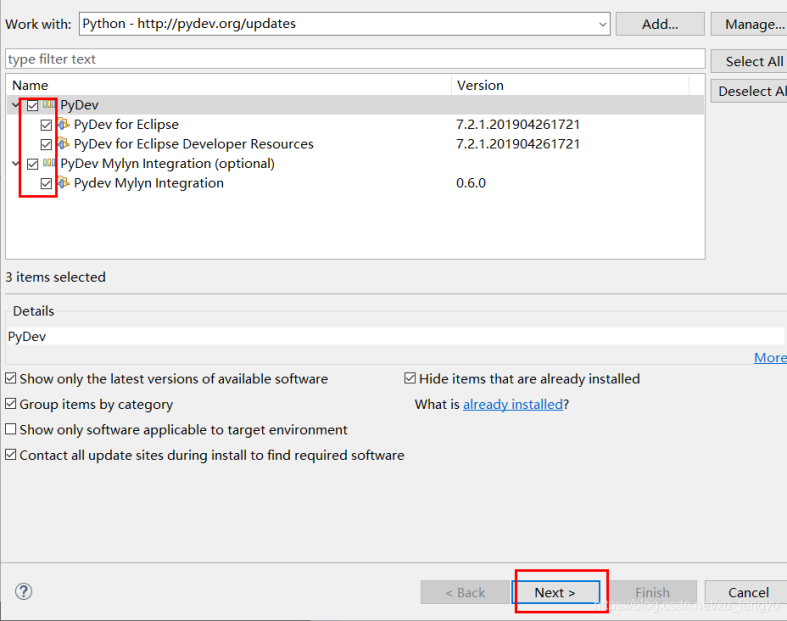Toggle Contact all update sites checkbox
The height and width of the screenshot is (621, 787).
pyautogui.click(x=11, y=455)
